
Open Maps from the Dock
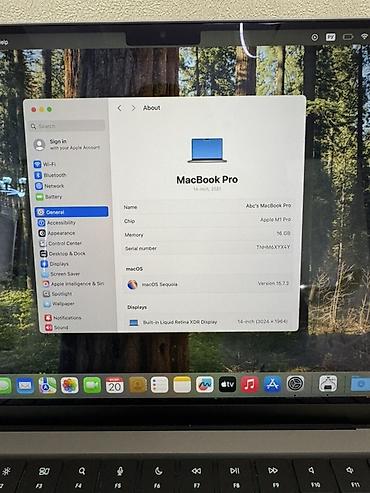point(47,386)
